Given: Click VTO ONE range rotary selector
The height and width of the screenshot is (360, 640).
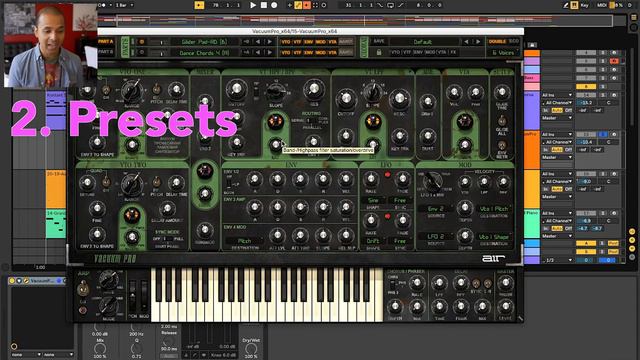Looking at the screenshot, I should (x=132, y=90).
